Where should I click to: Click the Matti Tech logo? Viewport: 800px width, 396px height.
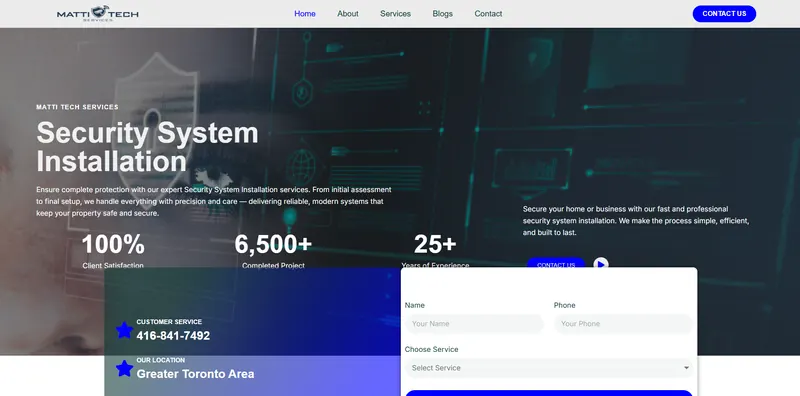pos(97,14)
